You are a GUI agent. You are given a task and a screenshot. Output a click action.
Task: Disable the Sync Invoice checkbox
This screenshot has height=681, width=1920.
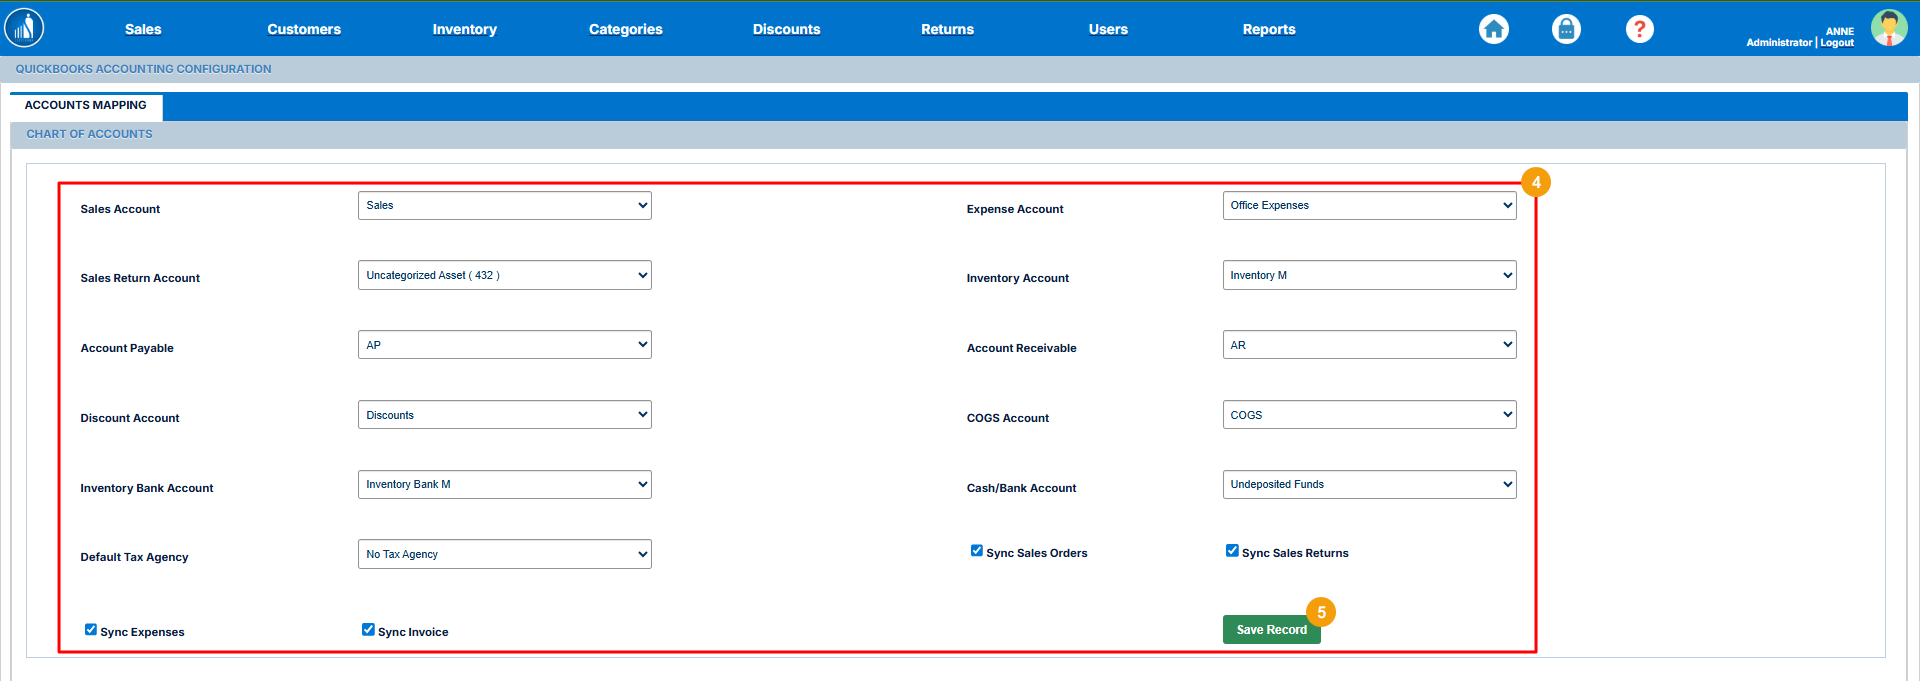(368, 630)
